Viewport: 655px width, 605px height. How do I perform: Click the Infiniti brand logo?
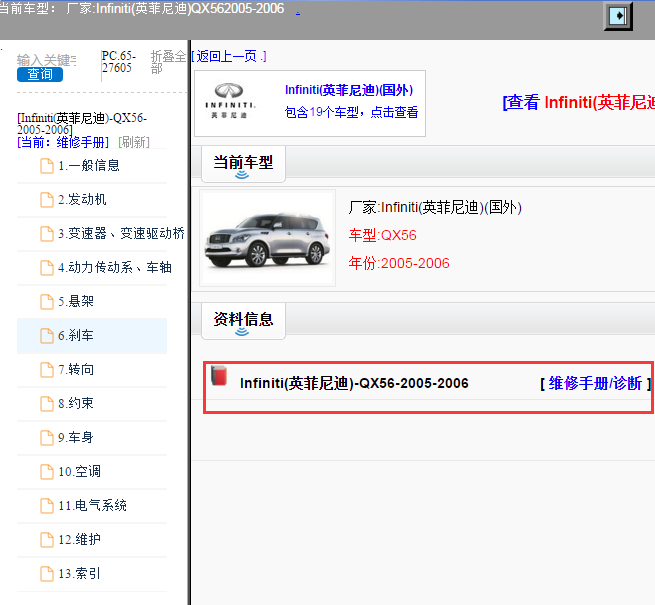coord(229,101)
